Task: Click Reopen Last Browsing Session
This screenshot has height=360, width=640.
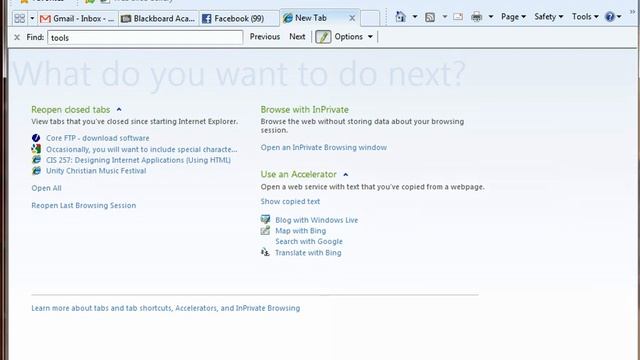Action: (84, 205)
